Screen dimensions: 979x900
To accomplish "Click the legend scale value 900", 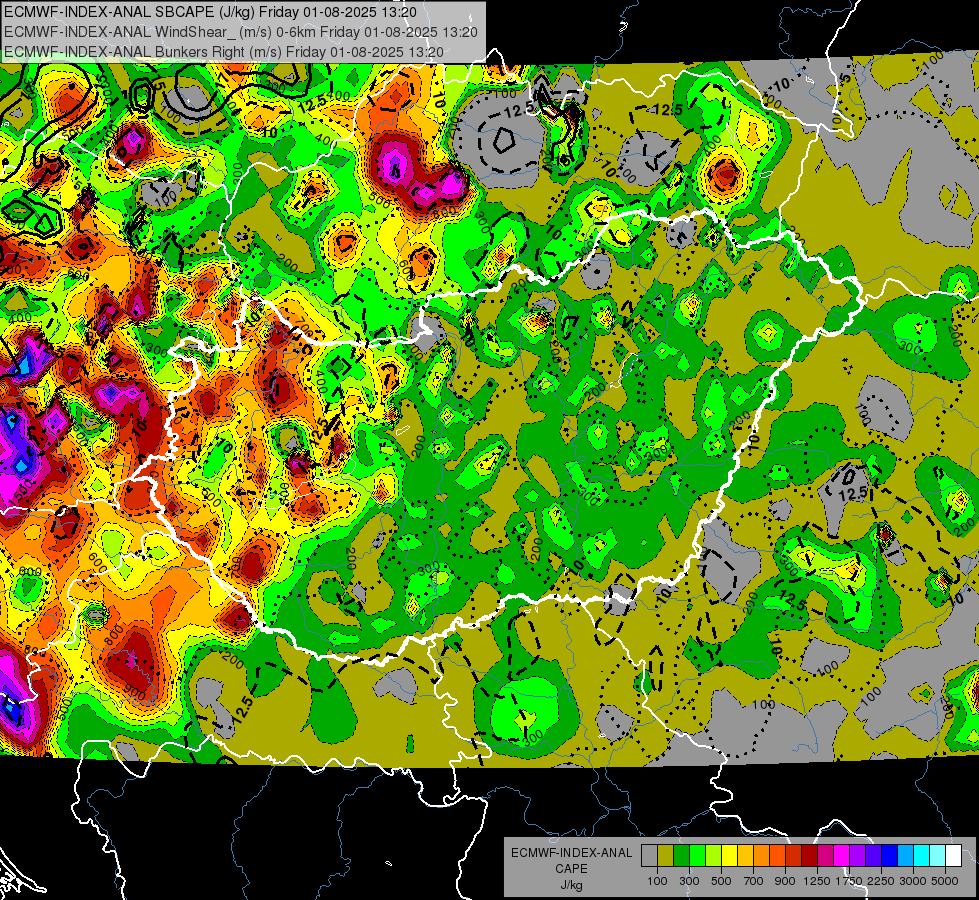I will (785, 881).
